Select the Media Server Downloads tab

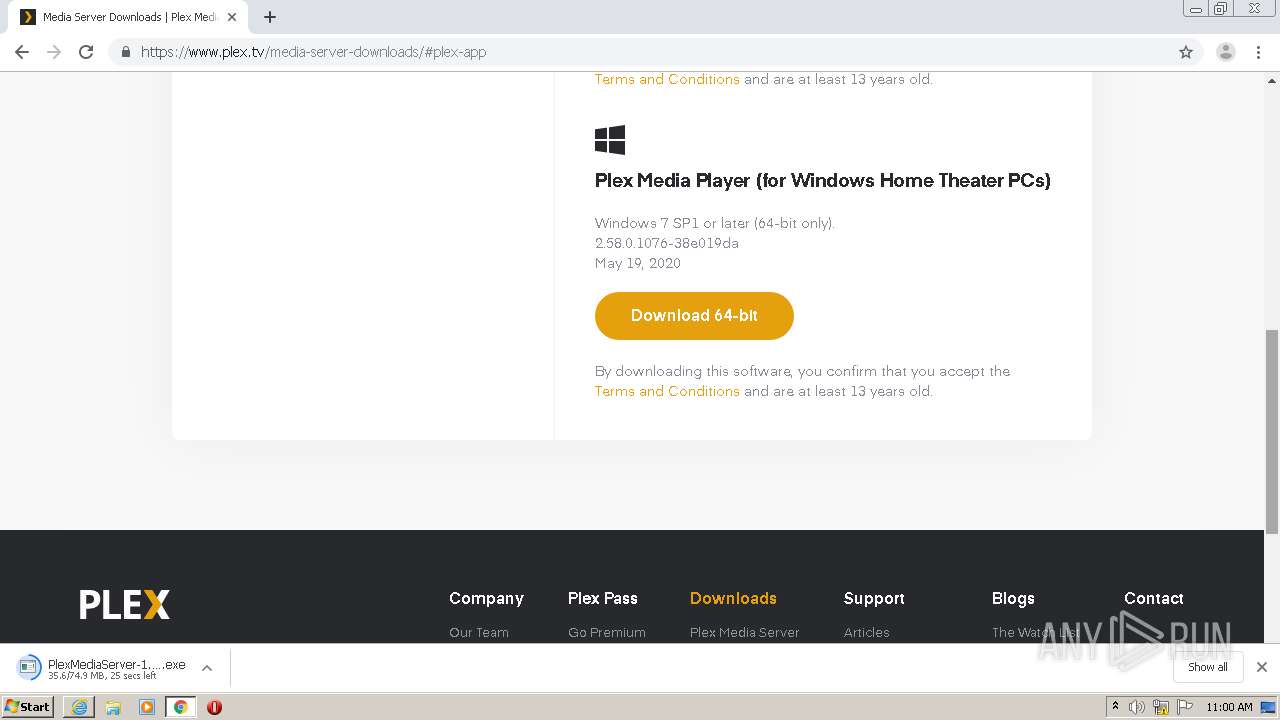coord(128,17)
